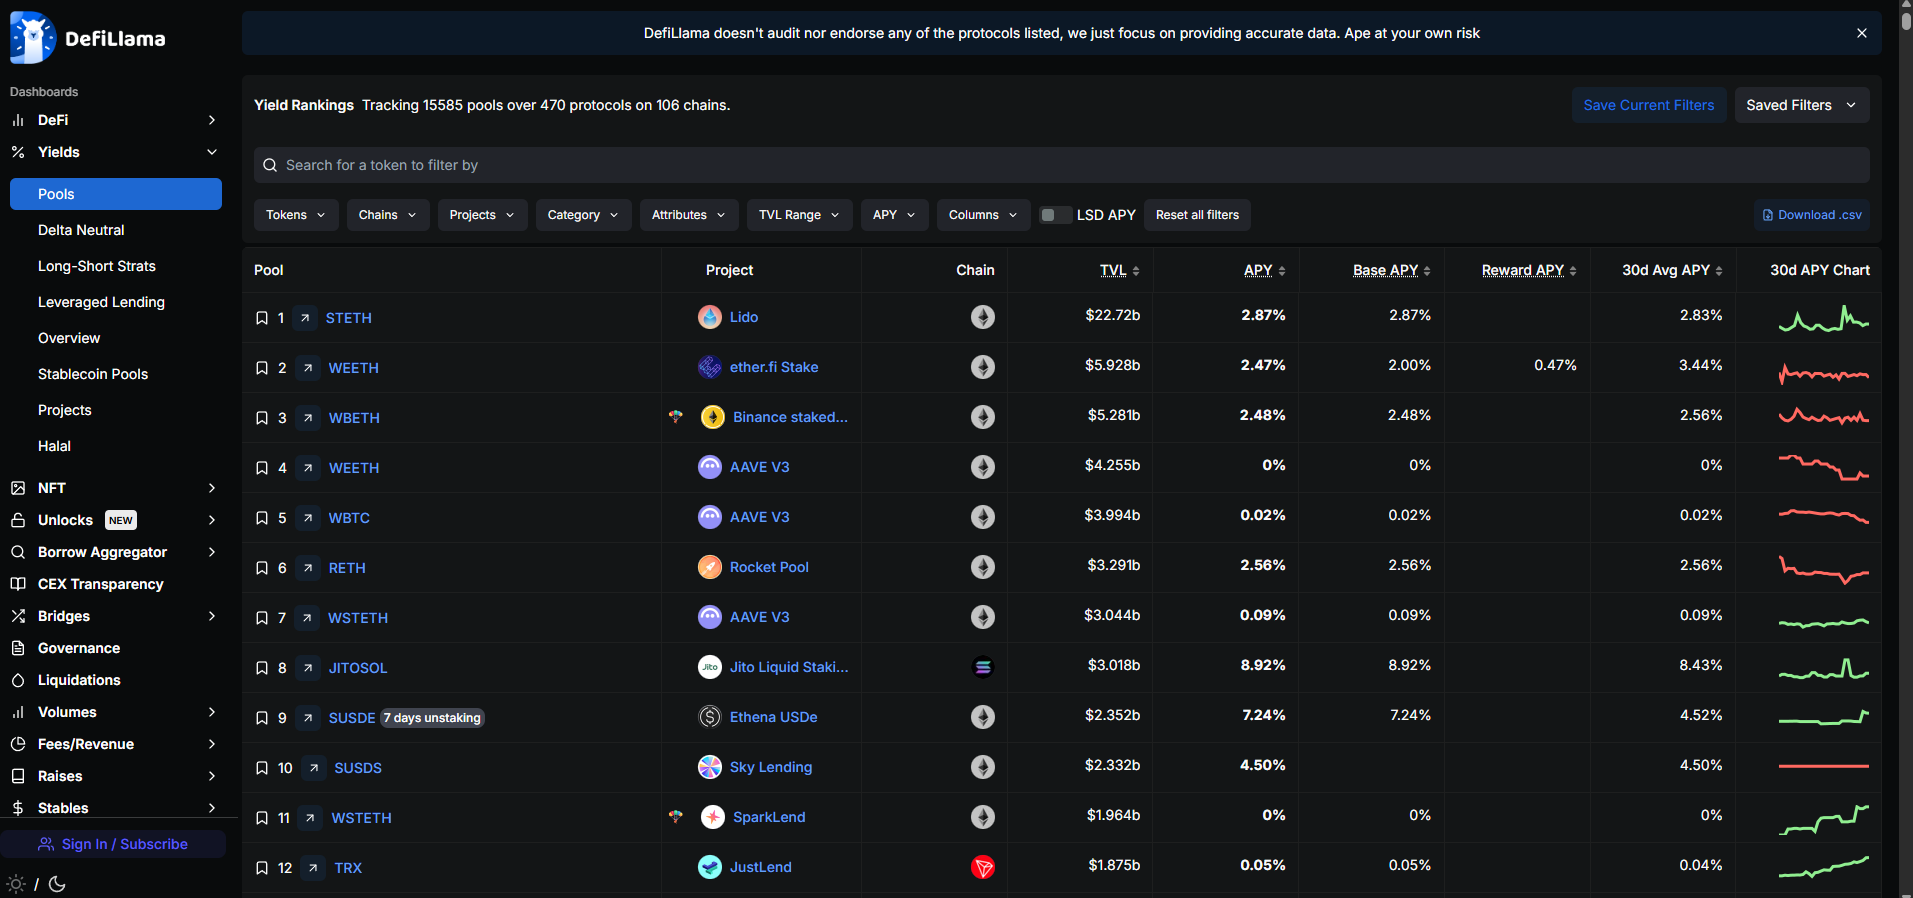Open external link arrow for SUSDS

314,768
